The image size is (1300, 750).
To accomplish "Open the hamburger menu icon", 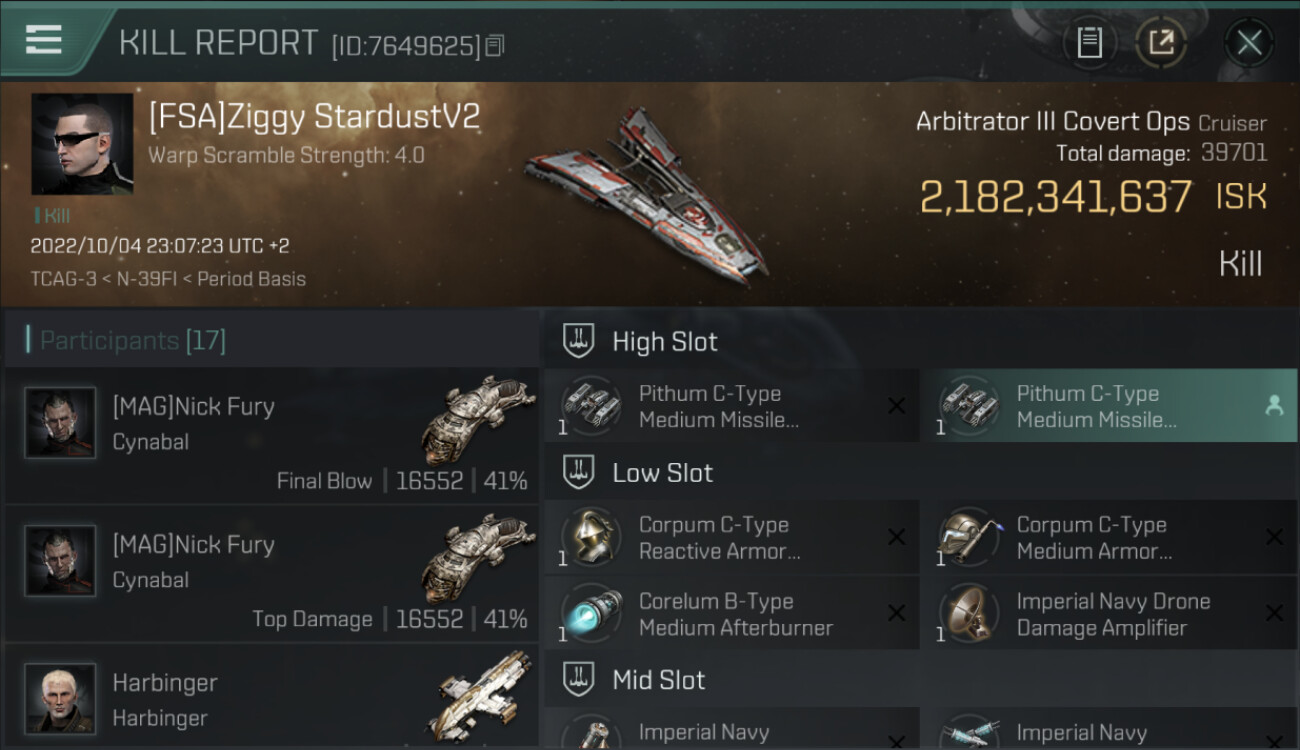I will 44,40.
